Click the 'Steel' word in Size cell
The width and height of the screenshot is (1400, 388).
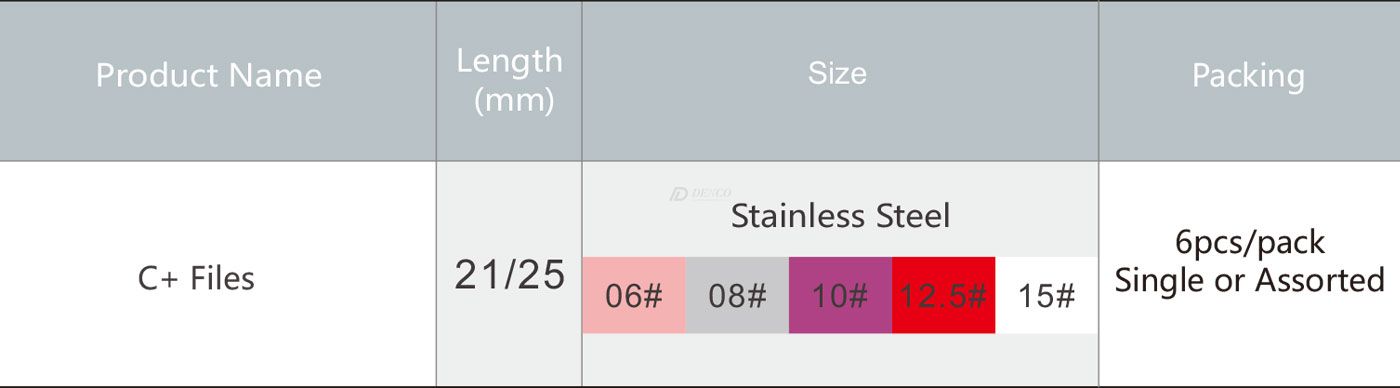click(x=911, y=216)
